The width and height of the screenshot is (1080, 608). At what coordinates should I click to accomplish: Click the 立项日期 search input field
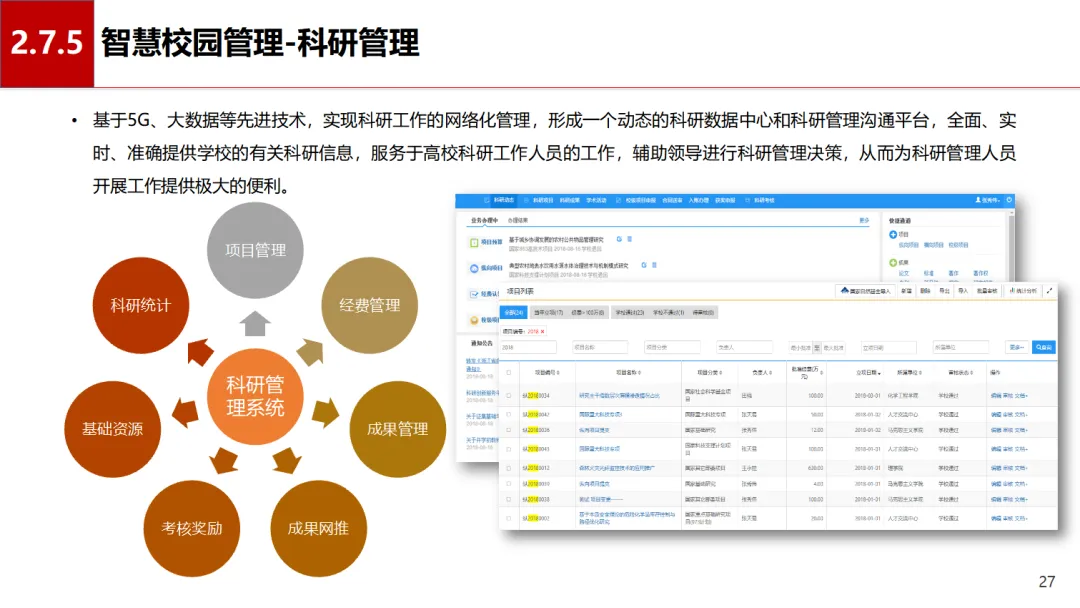pos(889,347)
